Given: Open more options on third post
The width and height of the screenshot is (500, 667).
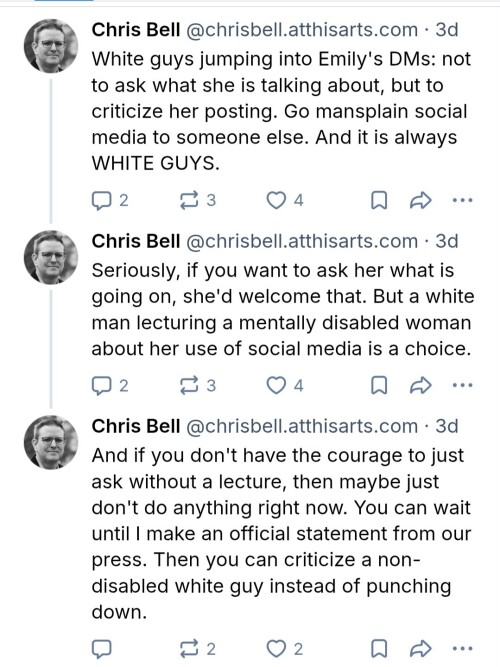Looking at the screenshot, I should pos(463,649).
